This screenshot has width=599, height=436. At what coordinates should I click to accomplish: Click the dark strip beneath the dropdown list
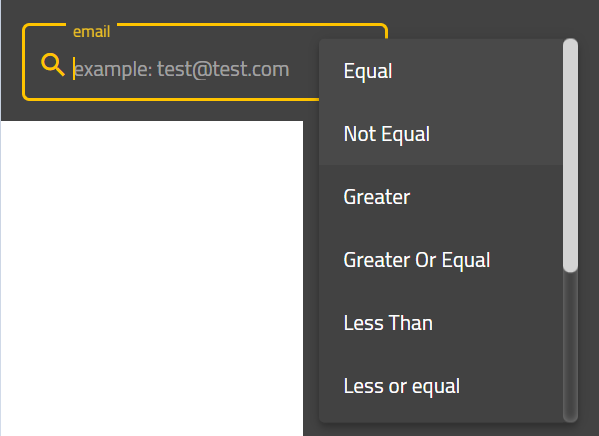451,430
